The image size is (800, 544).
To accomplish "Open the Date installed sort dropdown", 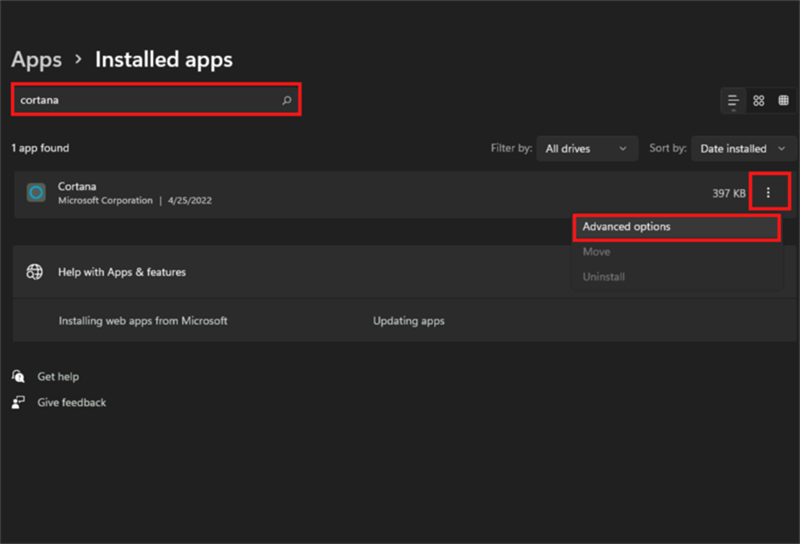I will [x=743, y=149].
